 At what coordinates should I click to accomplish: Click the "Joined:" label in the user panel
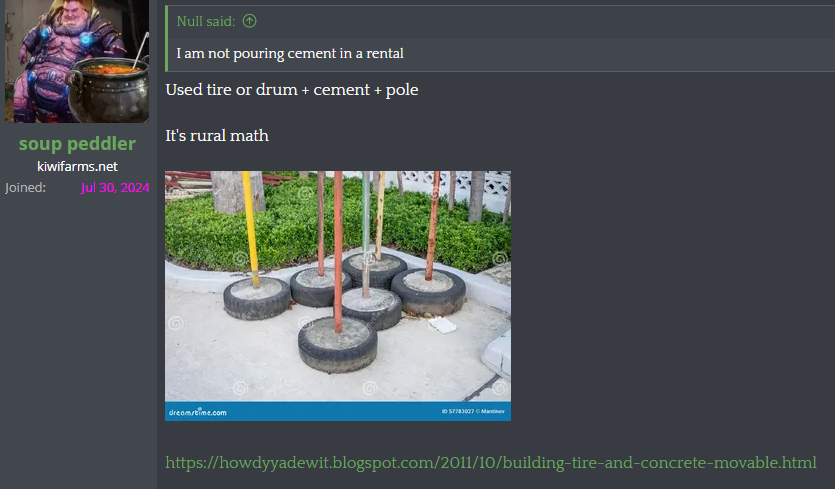pyautogui.click(x=26, y=188)
